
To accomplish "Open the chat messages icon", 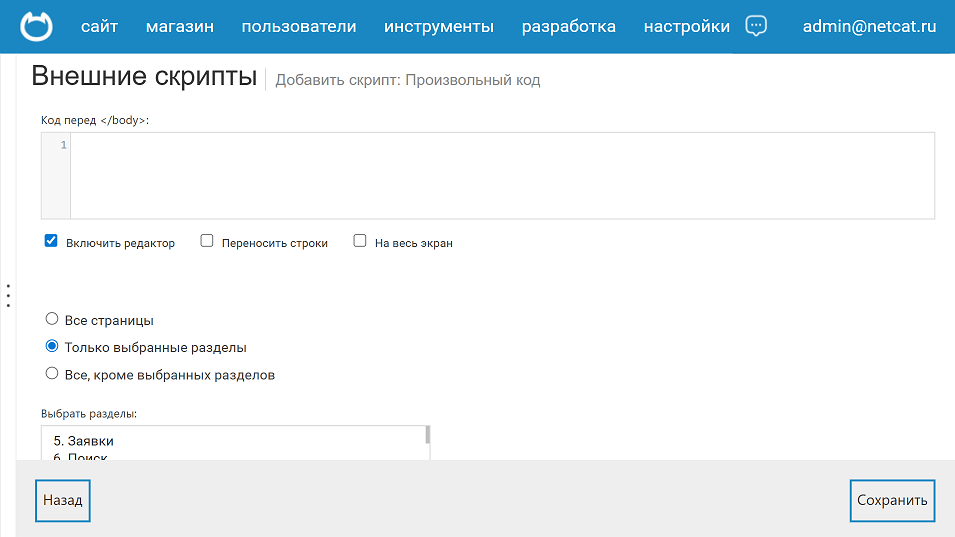I will click(x=757, y=27).
